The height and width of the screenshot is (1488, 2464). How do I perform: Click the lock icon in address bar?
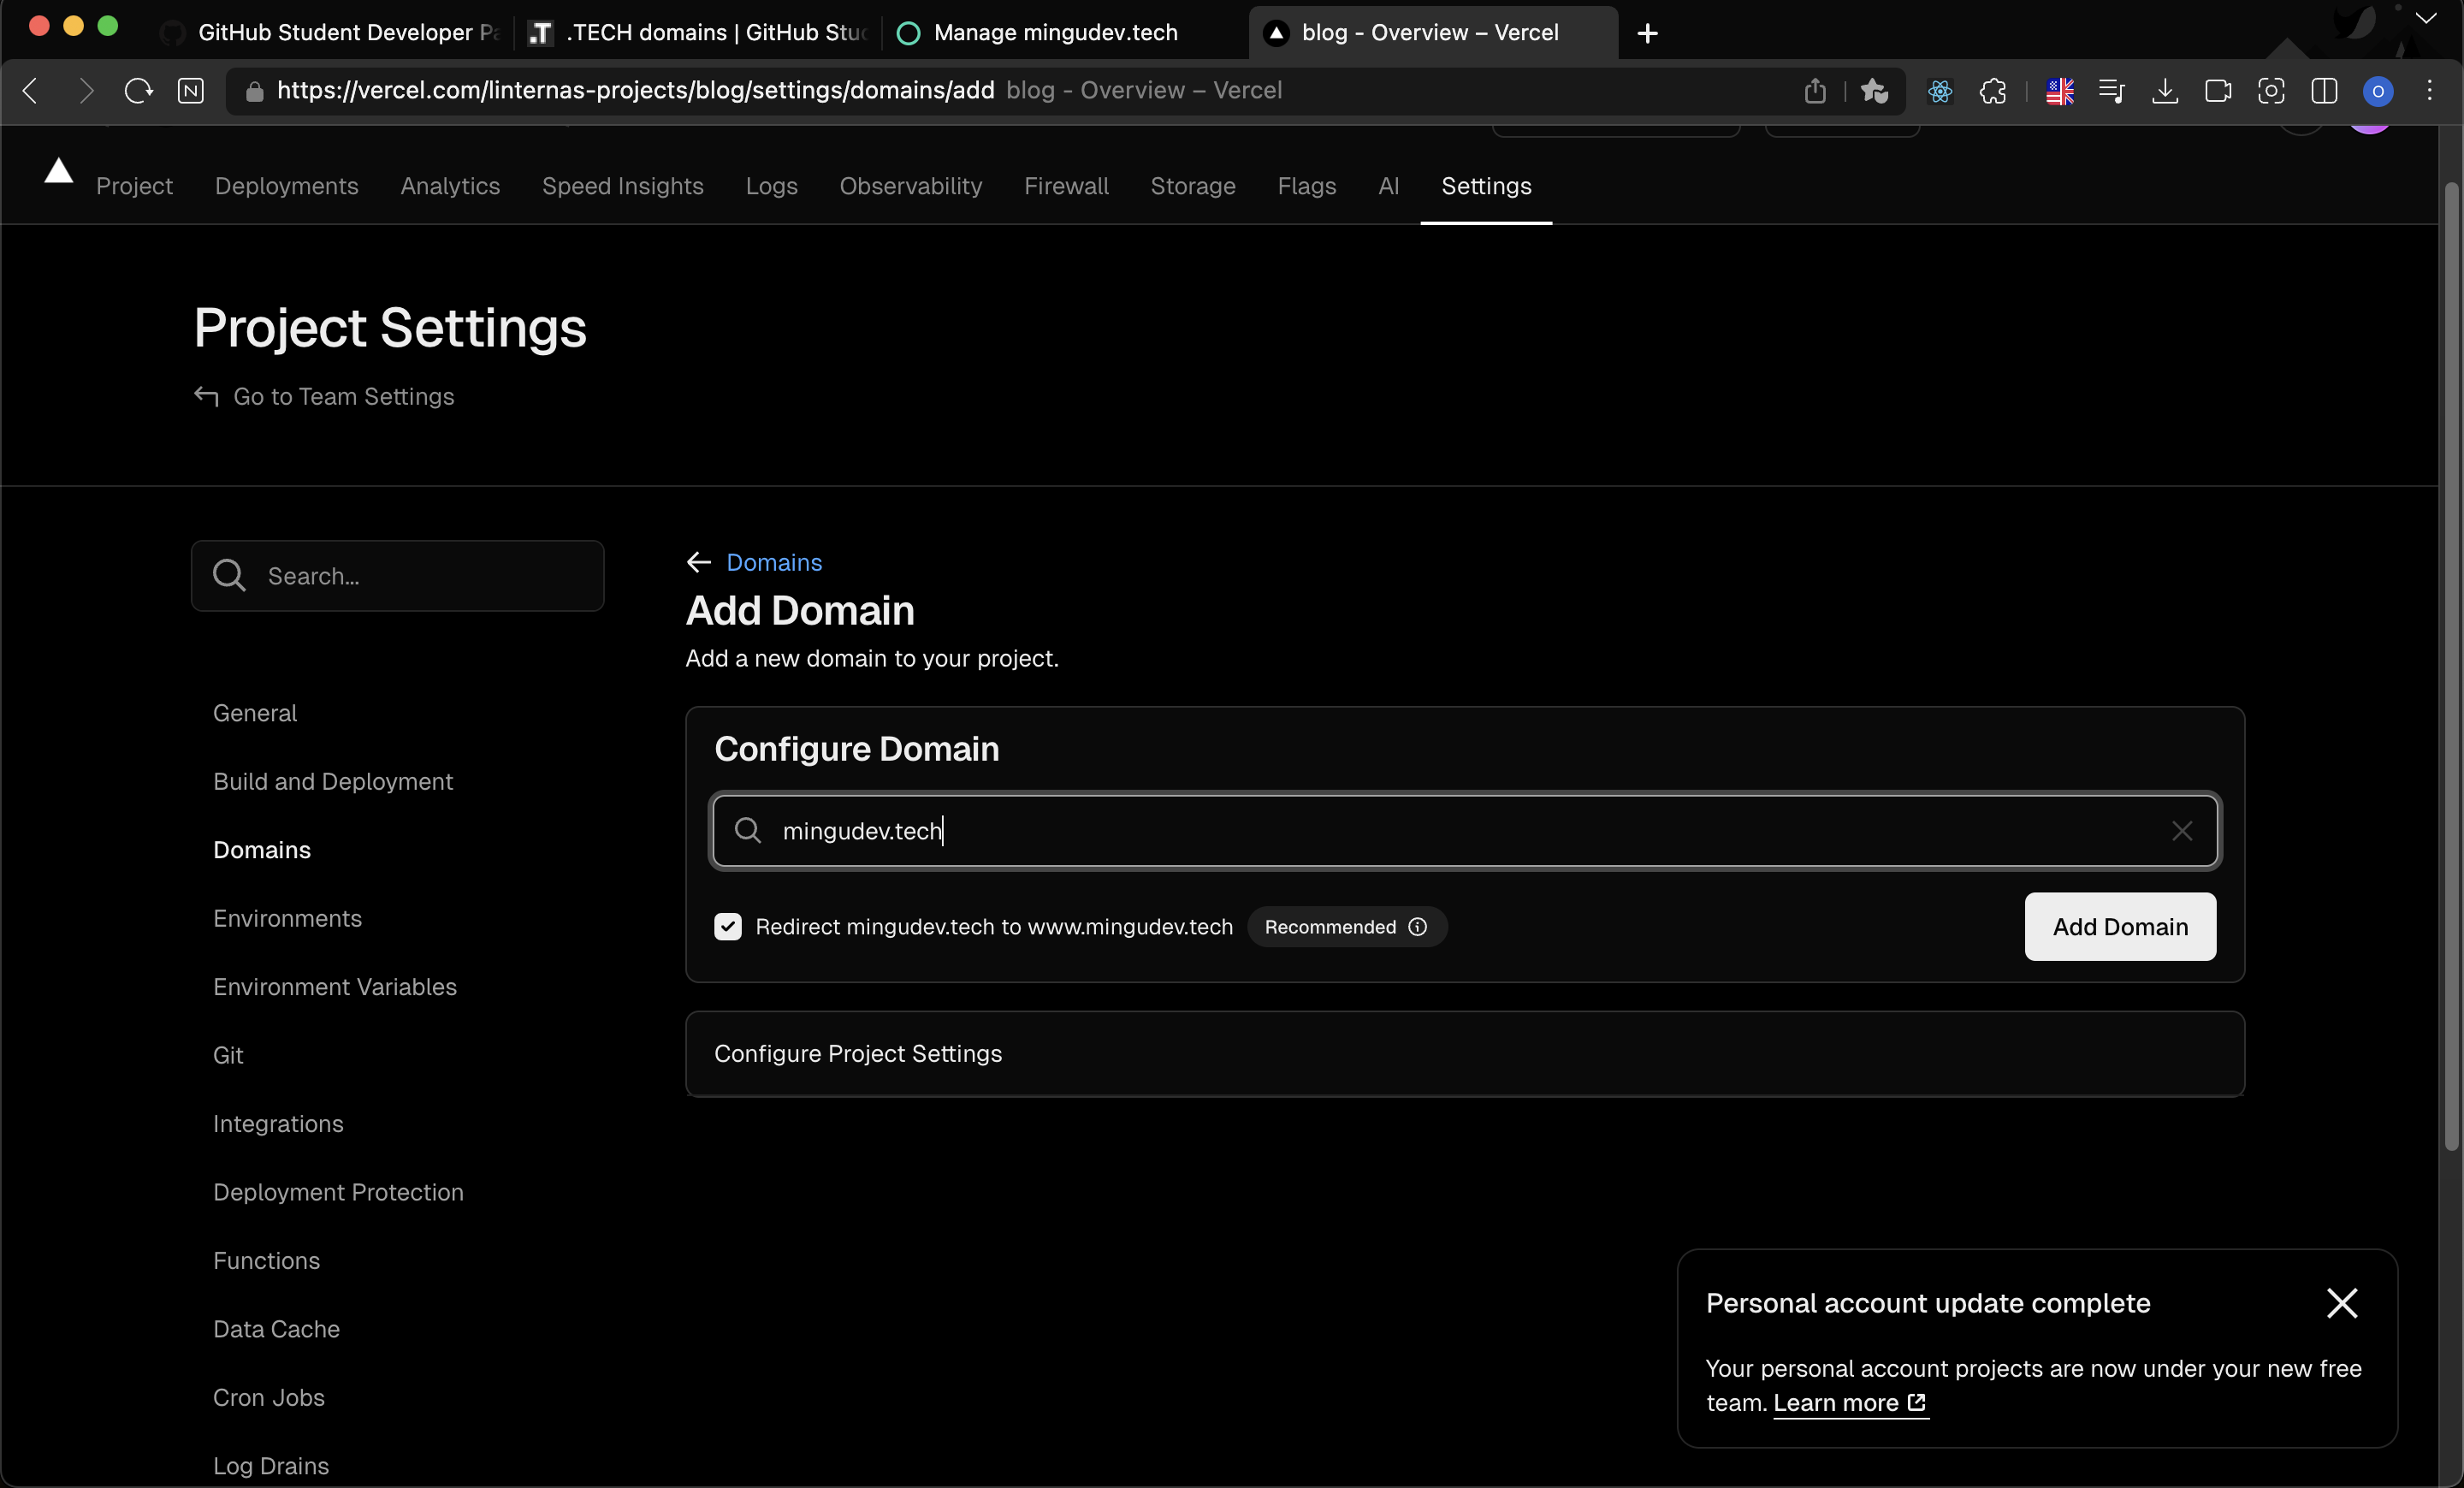point(254,91)
